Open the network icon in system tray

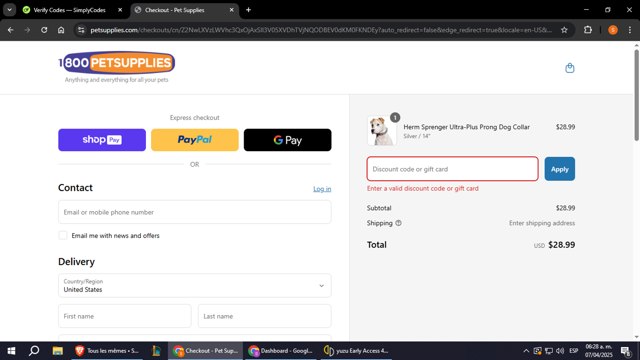(x=549, y=351)
